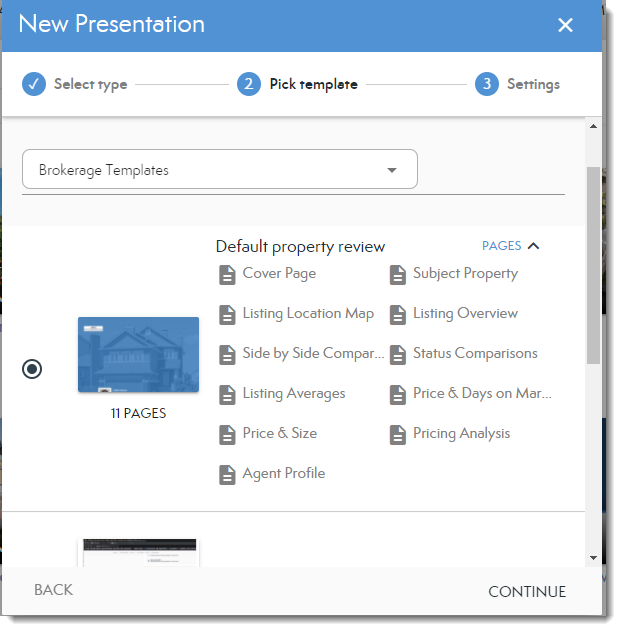Viewport: 621px width, 631px height.
Task: Open the Brokerage Templates dropdown
Action: pos(219,170)
